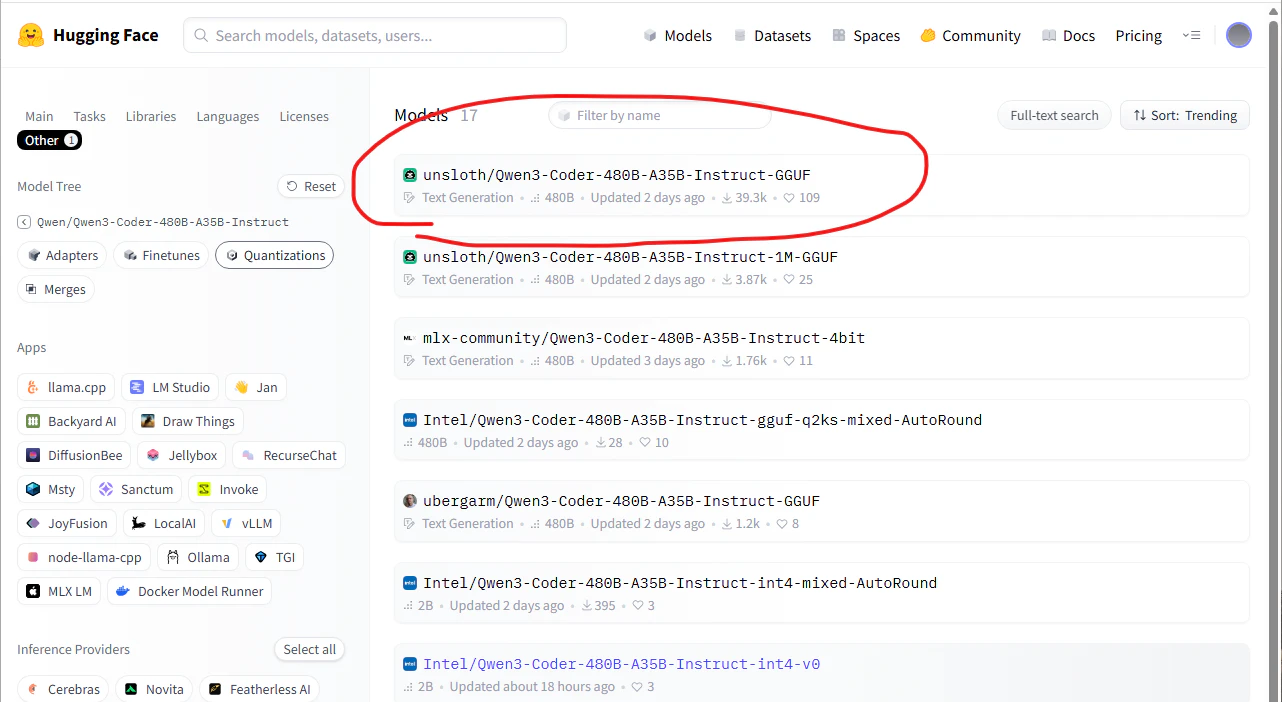Open mlx-community Qwen3-Coder Instruct-4bit model
The width and height of the screenshot is (1282, 702).
822,348
